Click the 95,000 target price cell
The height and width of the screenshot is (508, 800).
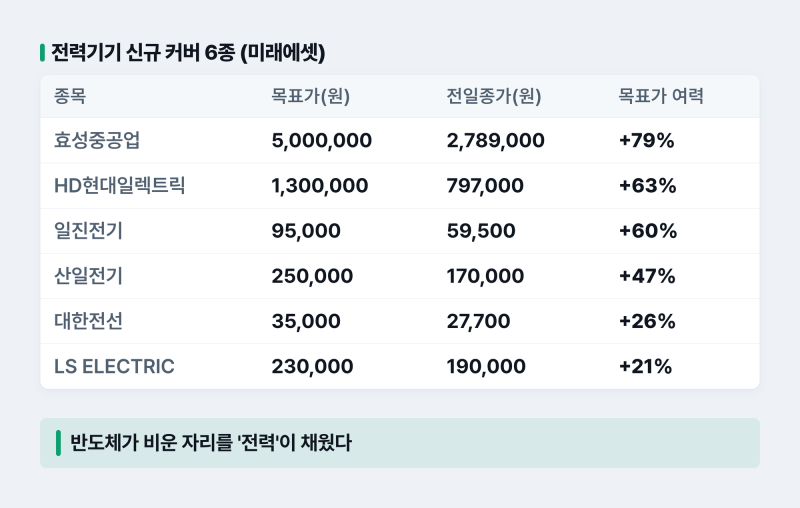coord(306,231)
